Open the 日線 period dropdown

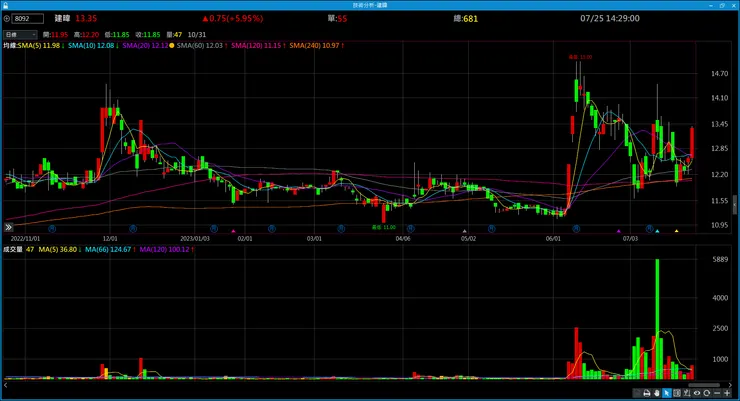coord(20,34)
